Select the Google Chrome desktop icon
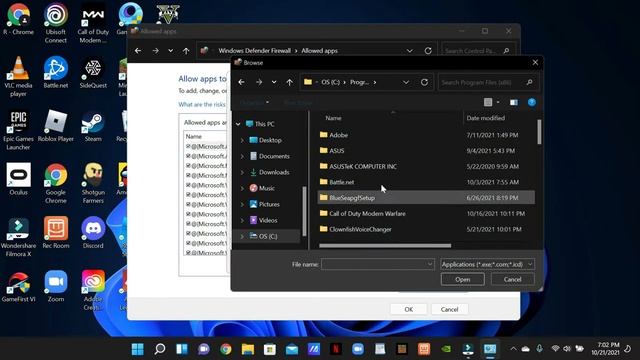The height and width of the screenshot is (360, 640). click(x=56, y=183)
